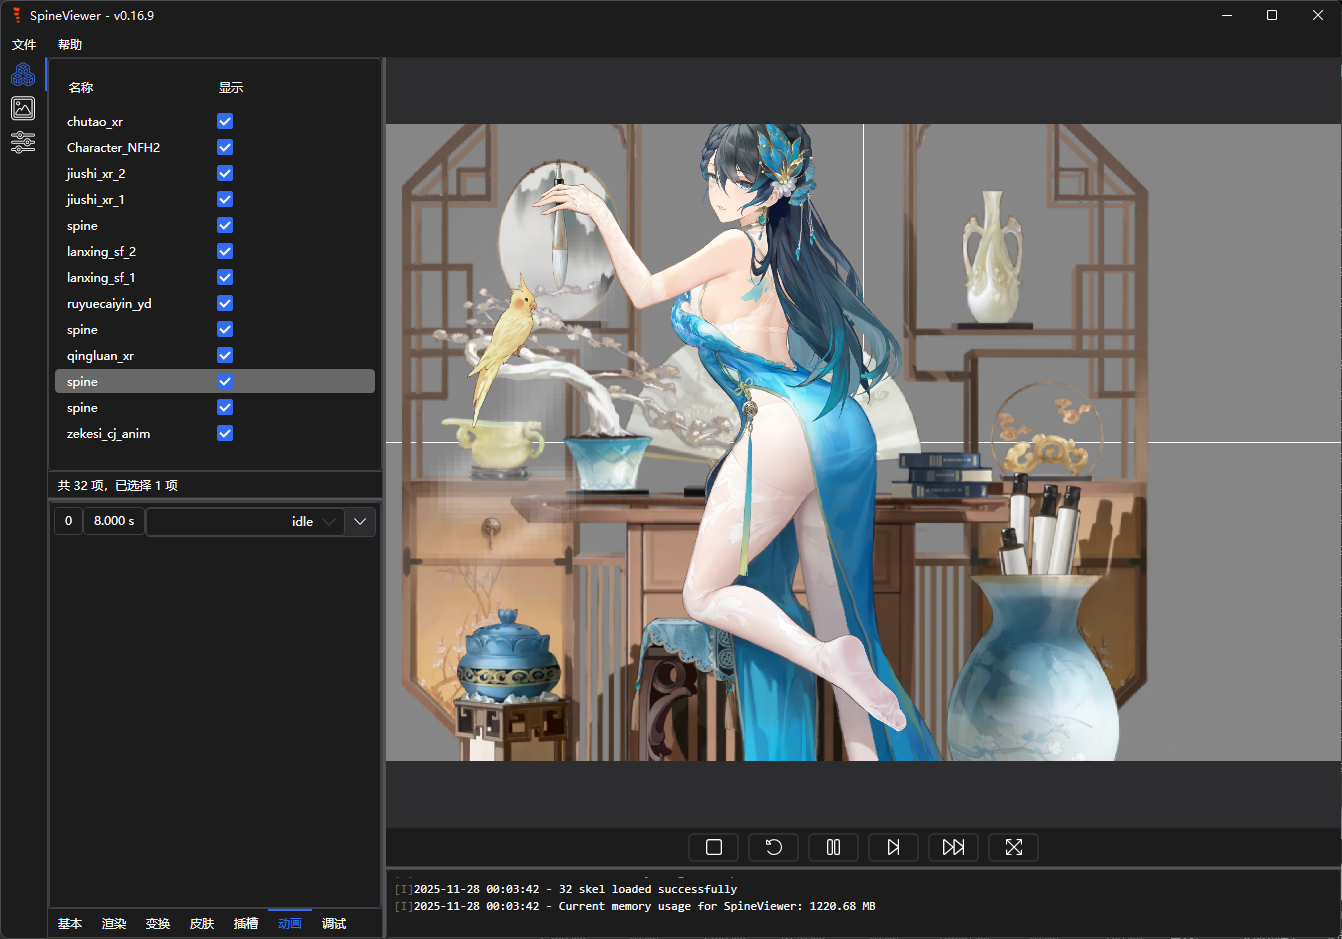Click the status text 共 32 项
This screenshot has width=1342, height=939.
82,485
